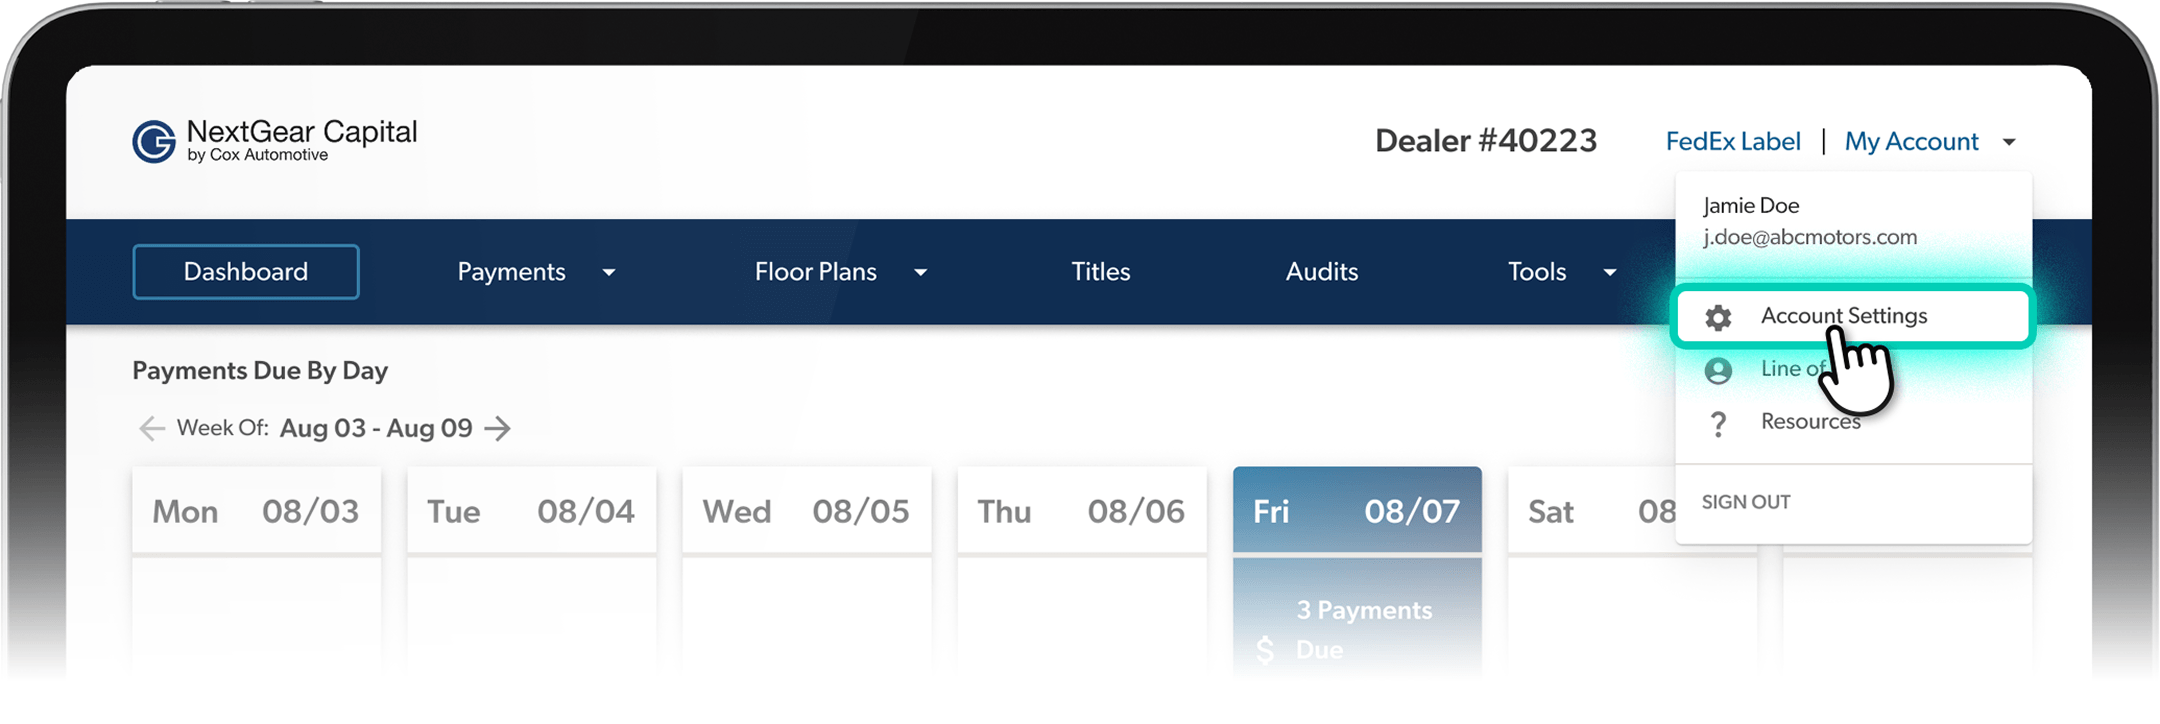Click the FedEx Label link
Viewport: 2160px width, 724px height.
pyautogui.click(x=1733, y=141)
